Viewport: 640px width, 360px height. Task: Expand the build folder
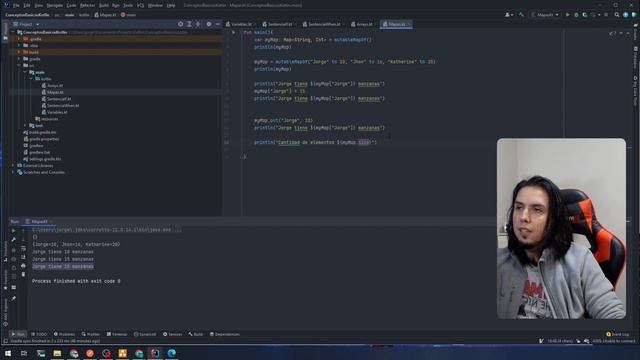coord(19,52)
